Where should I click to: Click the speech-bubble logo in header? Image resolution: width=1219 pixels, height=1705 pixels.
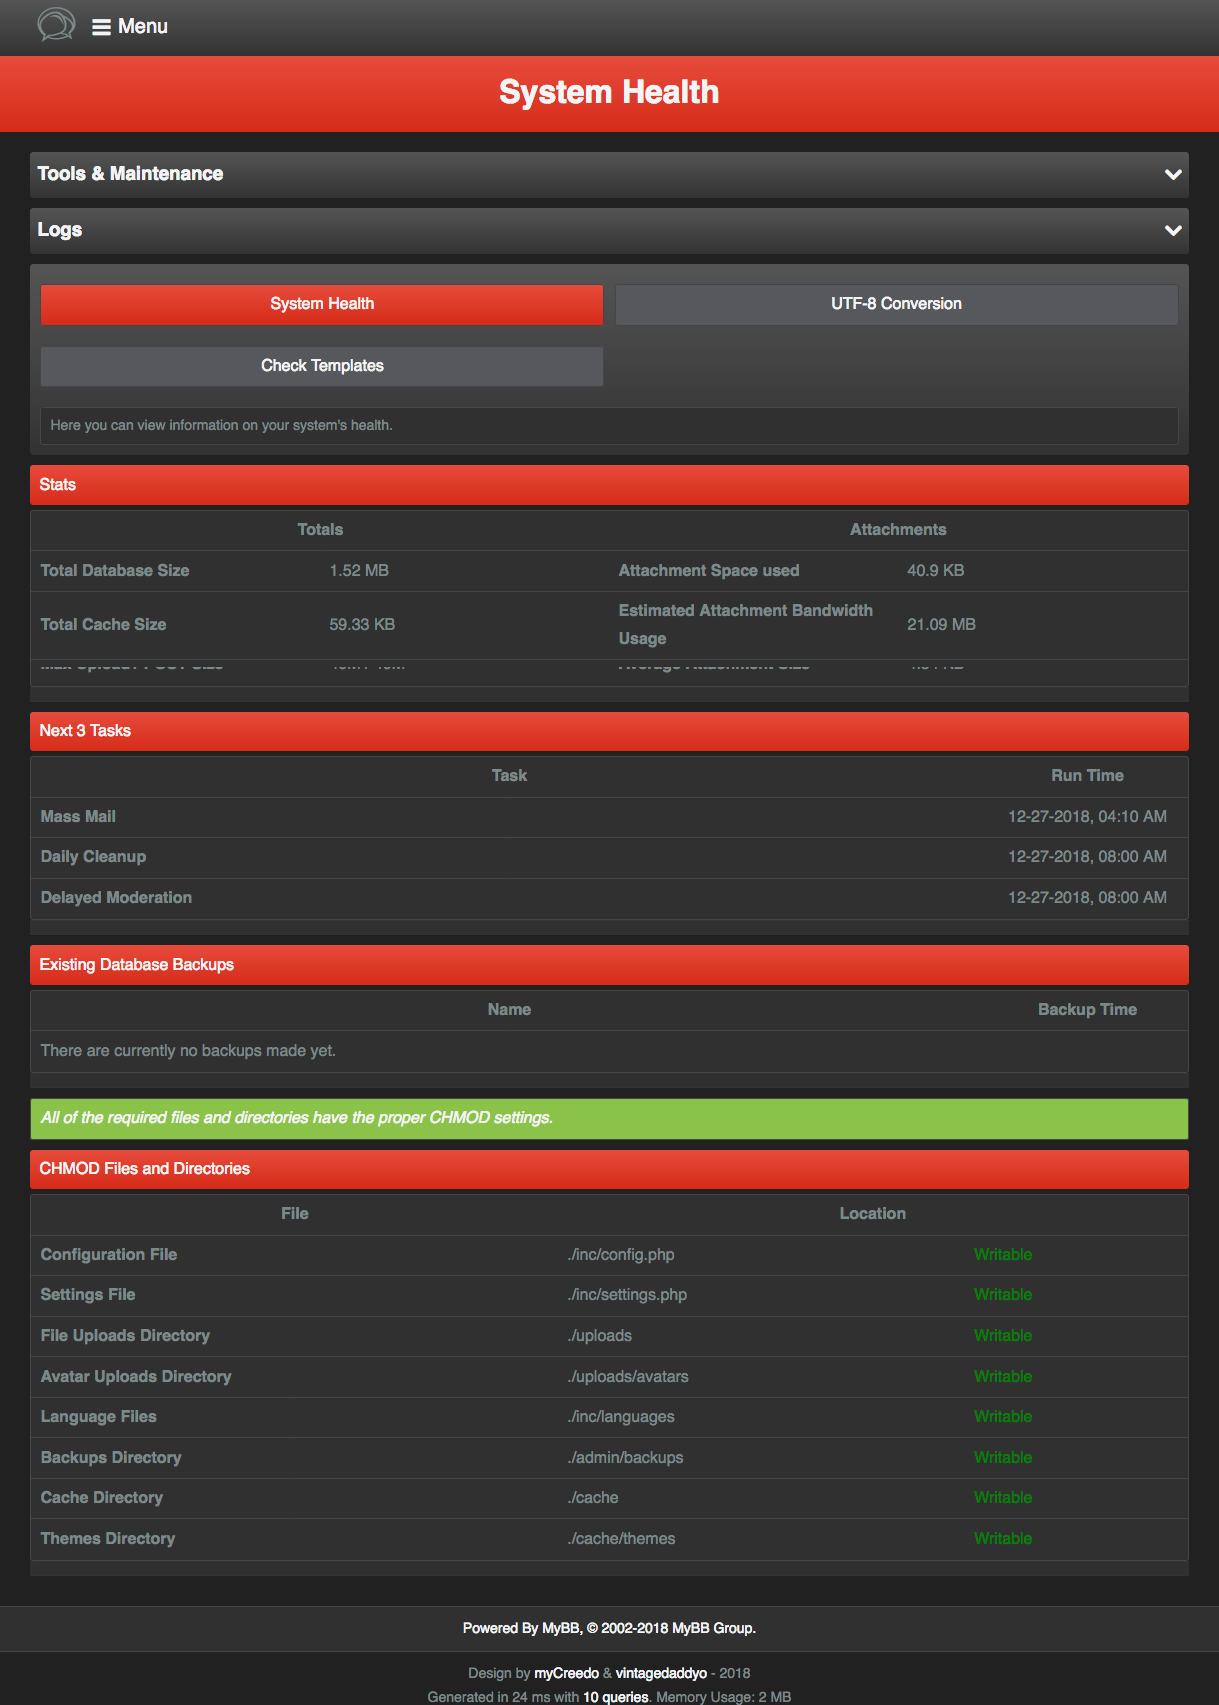56,24
